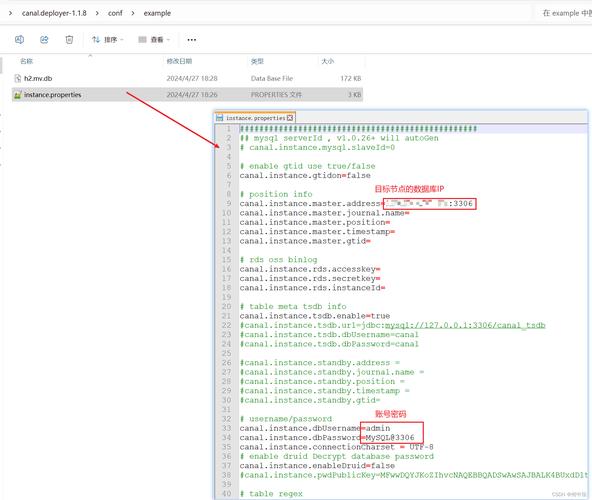Click the delete trash icon

pyautogui.click(x=69, y=39)
